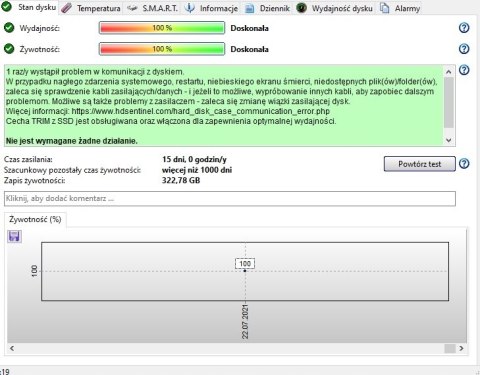The height and width of the screenshot is (375, 480).
Task: Click the chart horizontal scrollbar thumb
Action: (x=450, y=348)
